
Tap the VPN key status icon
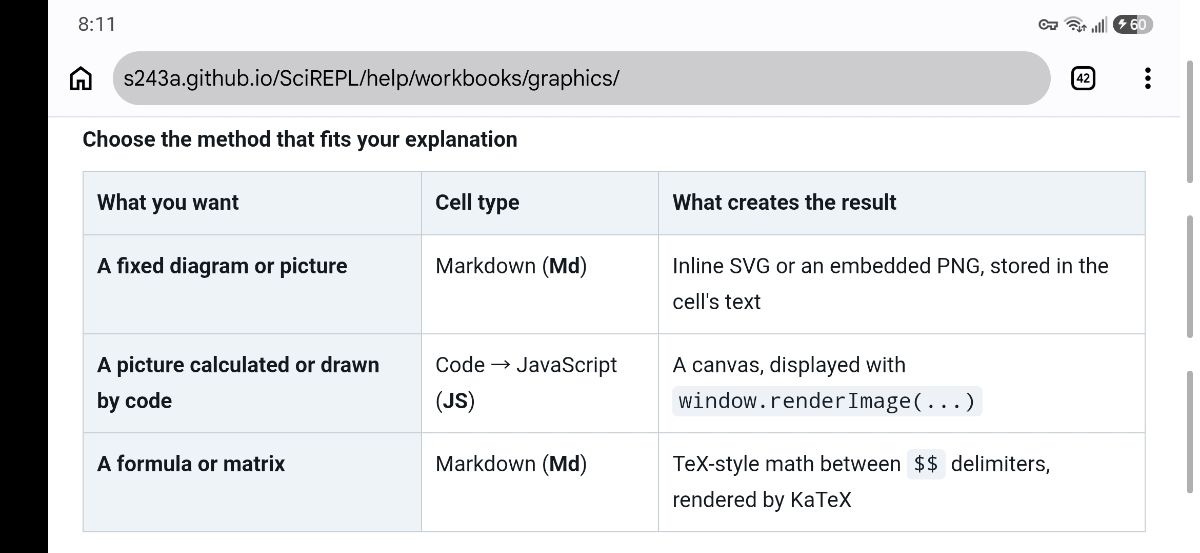[x=1048, y=25]
